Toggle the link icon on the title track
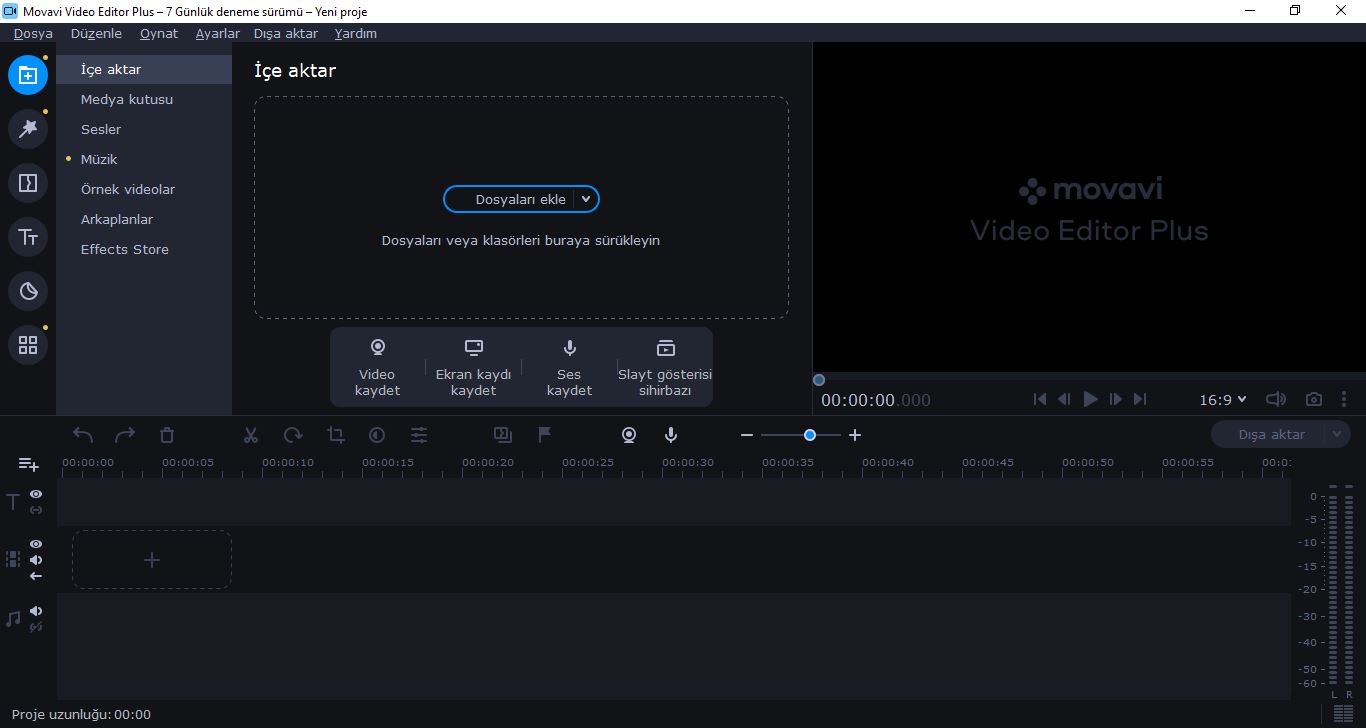Viewport: 1366px width, 728px height. (x=36, y=510)
